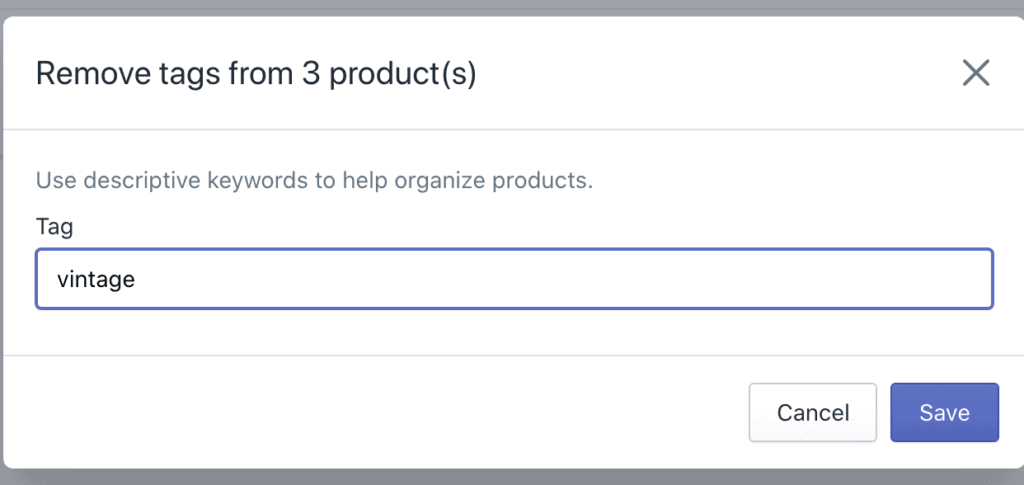
Task: Select the Tag field label
Action: [x=55, y=227]
